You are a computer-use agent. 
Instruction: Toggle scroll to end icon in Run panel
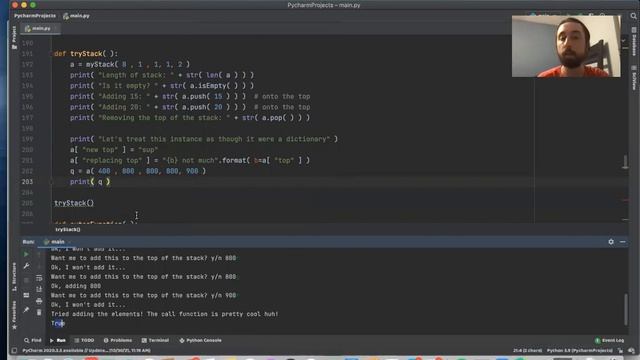pyautogui.click(x=39, y=289)
